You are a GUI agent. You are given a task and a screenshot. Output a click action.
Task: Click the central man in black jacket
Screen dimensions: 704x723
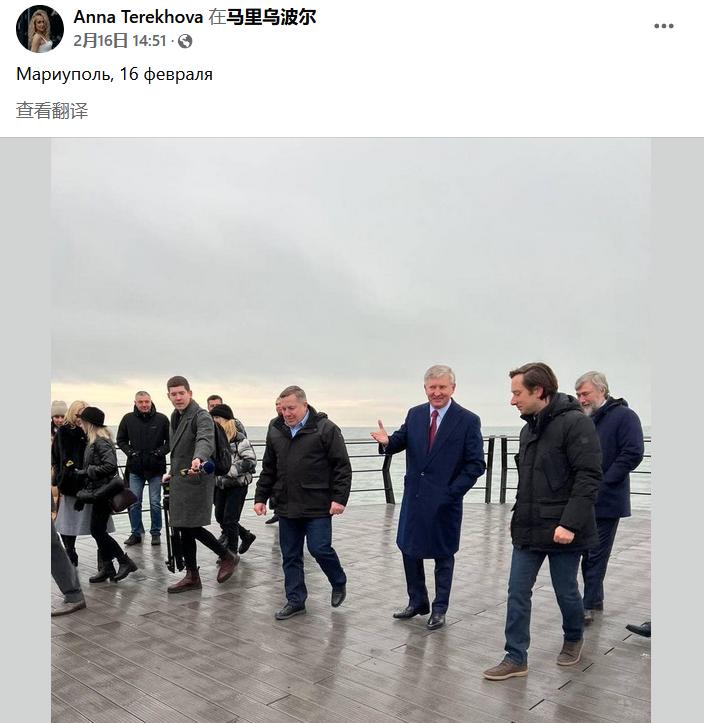tap(303, 500)
